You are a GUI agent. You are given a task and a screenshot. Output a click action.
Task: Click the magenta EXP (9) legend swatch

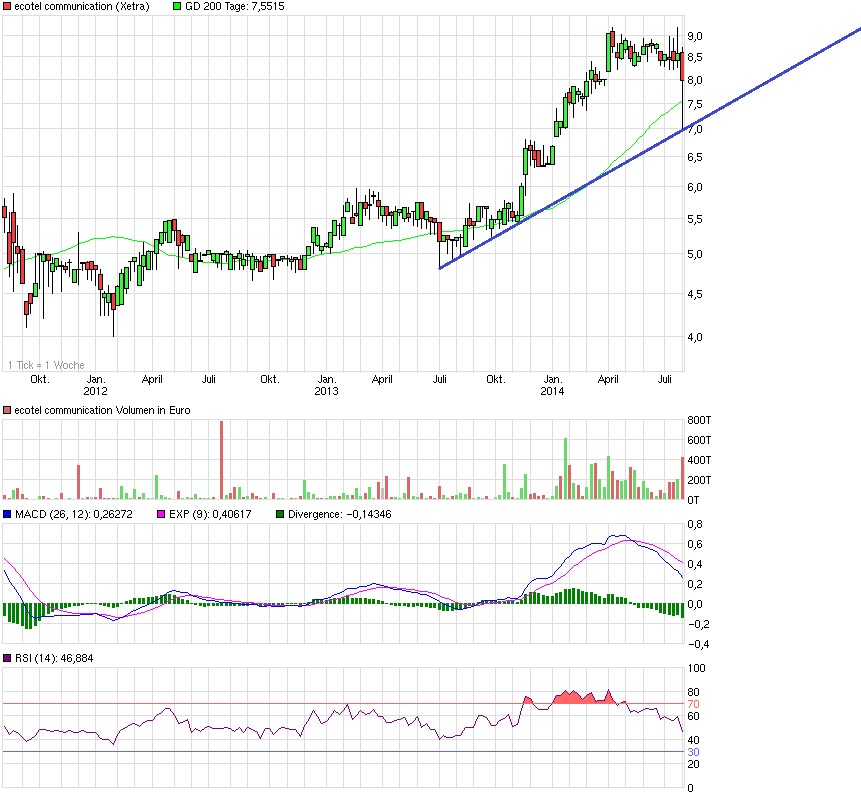161,515
